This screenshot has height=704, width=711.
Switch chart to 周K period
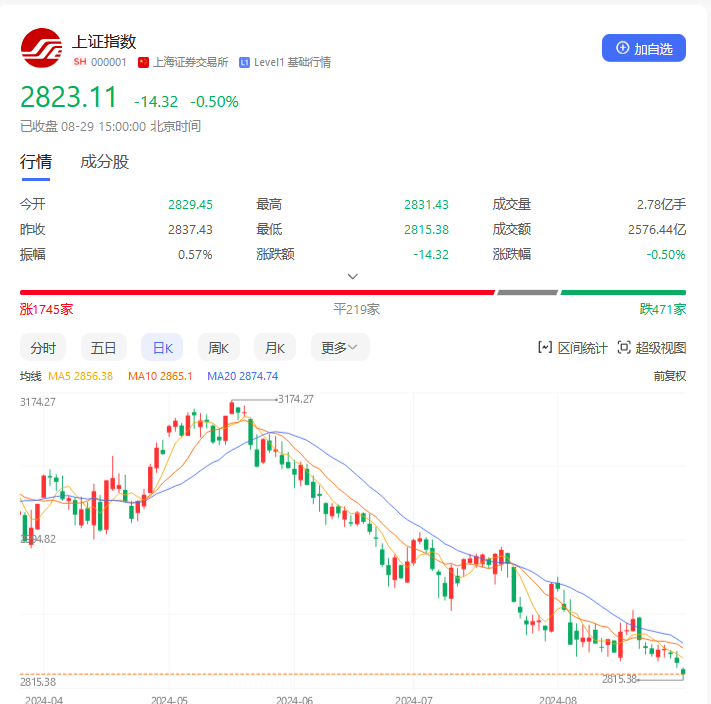click(218, 348)
